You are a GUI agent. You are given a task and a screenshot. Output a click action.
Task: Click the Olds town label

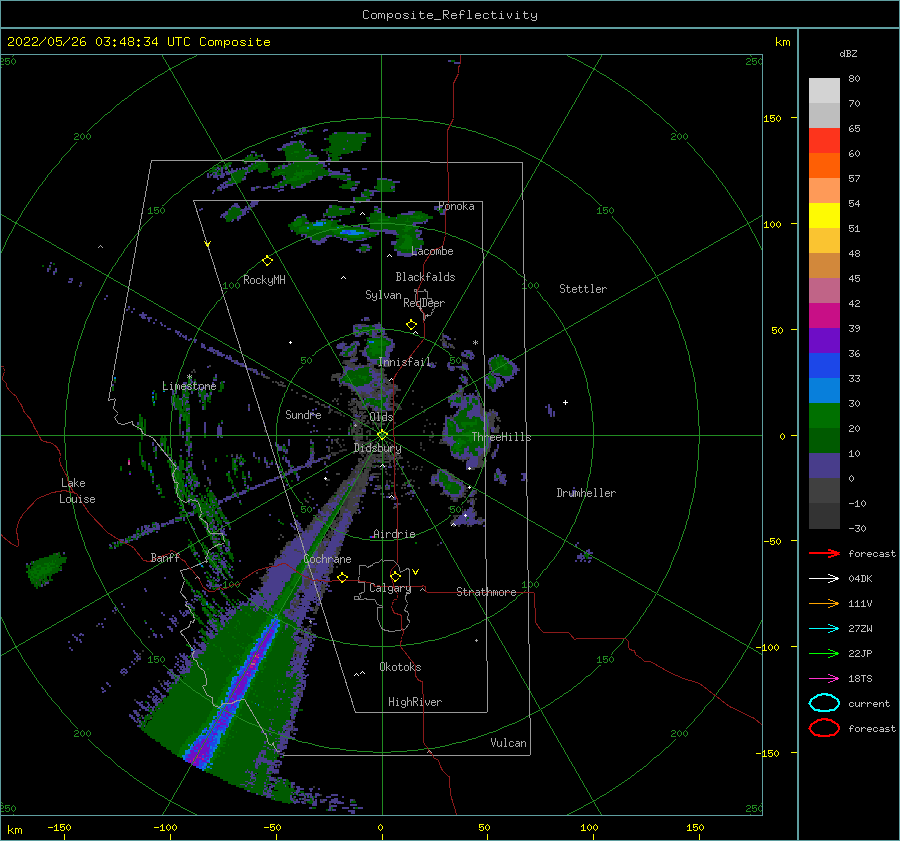tap(381, 417)
